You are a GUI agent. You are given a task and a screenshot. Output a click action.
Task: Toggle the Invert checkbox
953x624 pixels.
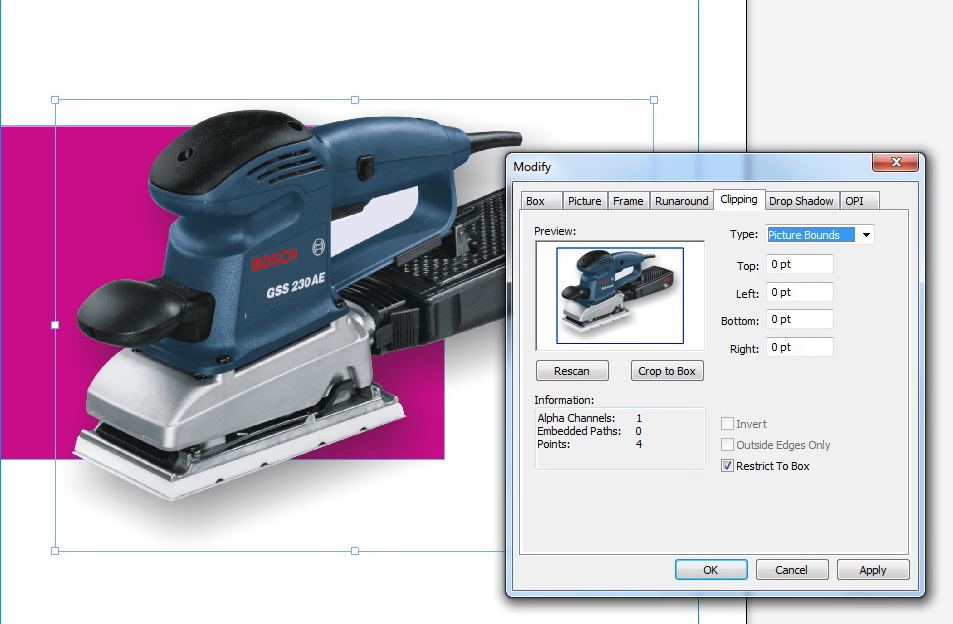(x=727, y=423)
